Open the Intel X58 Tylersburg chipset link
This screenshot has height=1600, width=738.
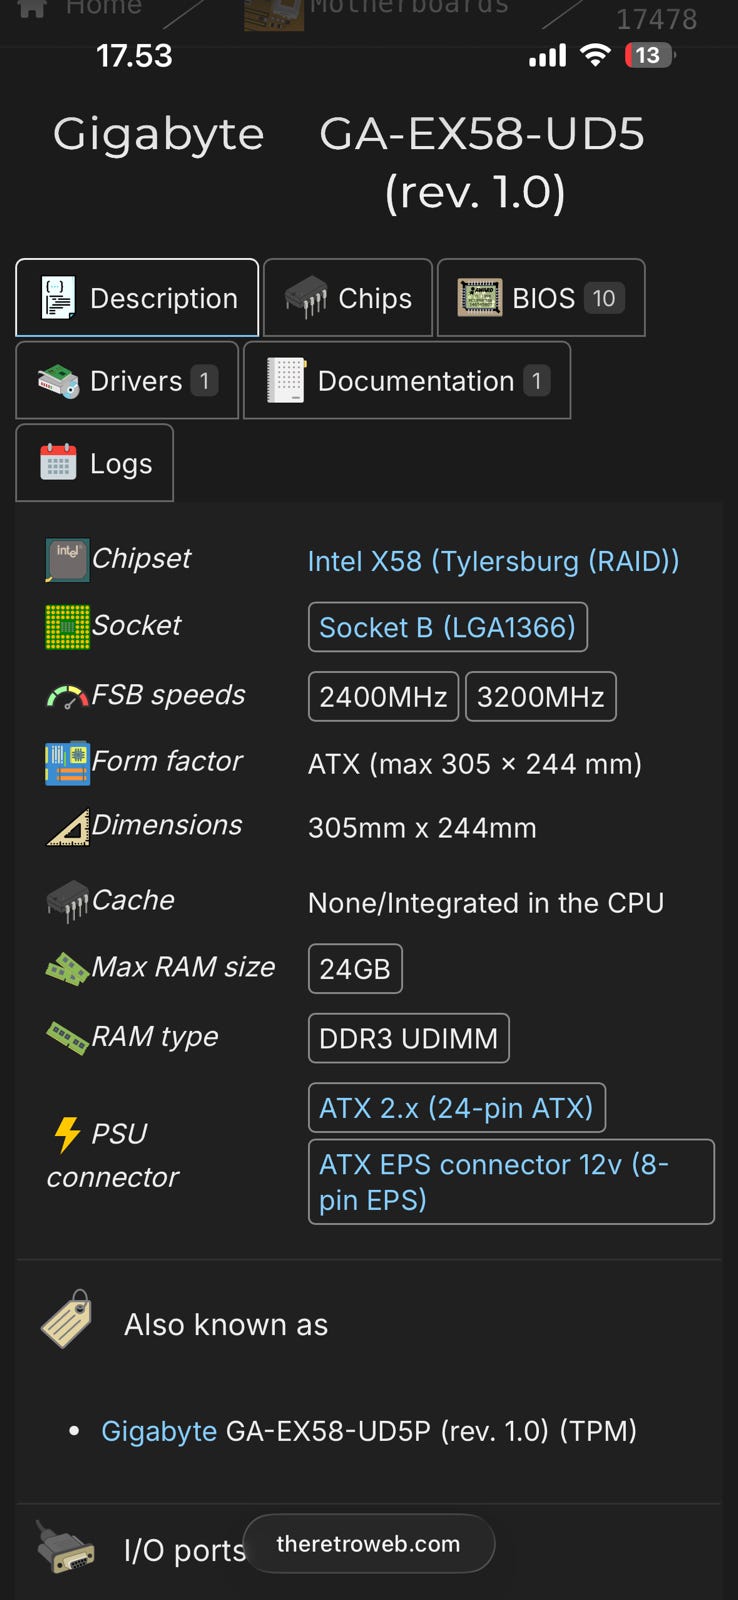(x=493, y=561)
